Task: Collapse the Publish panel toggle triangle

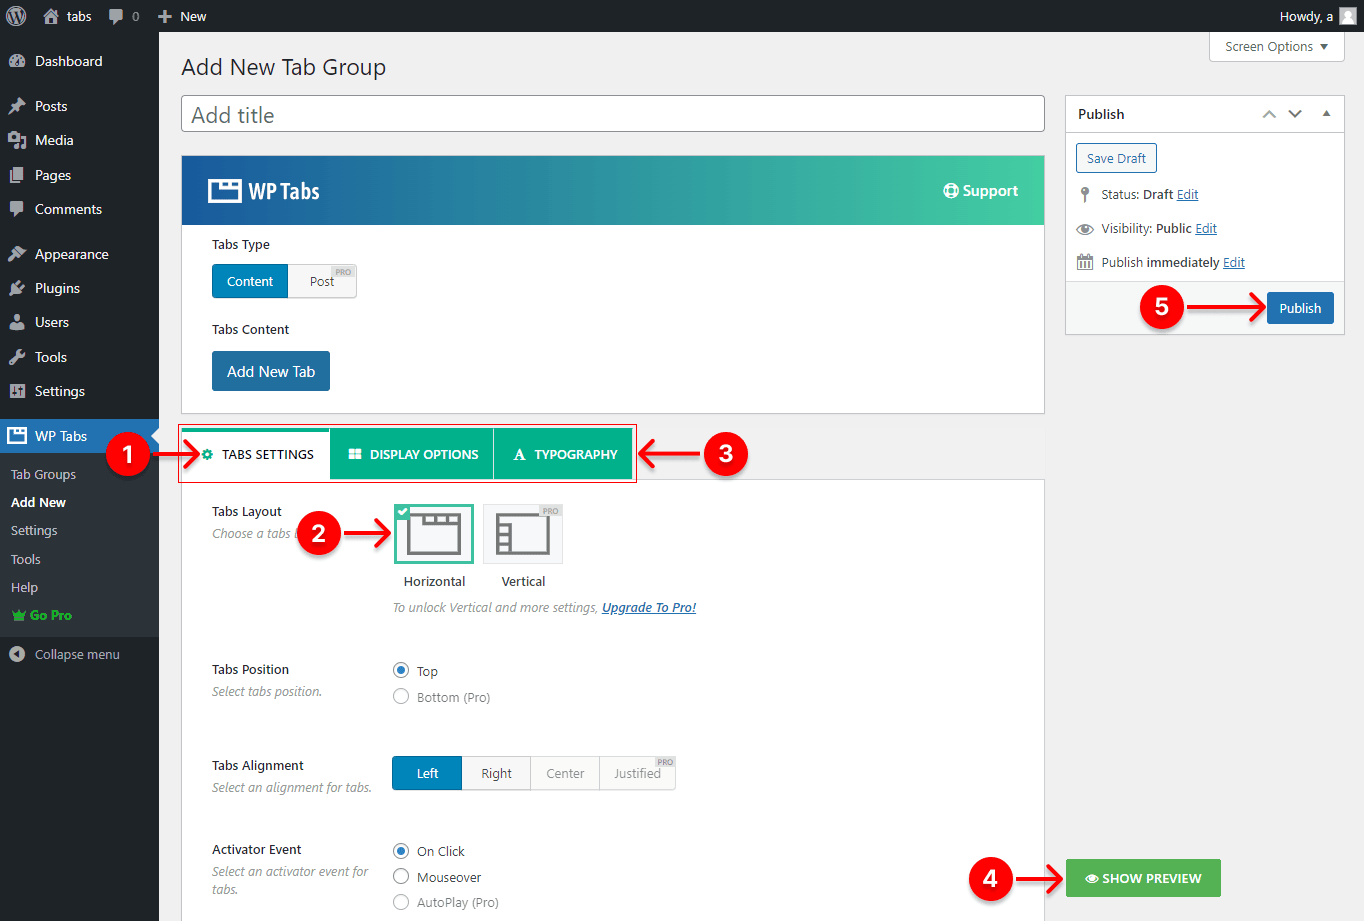Action: (1326, 114)
